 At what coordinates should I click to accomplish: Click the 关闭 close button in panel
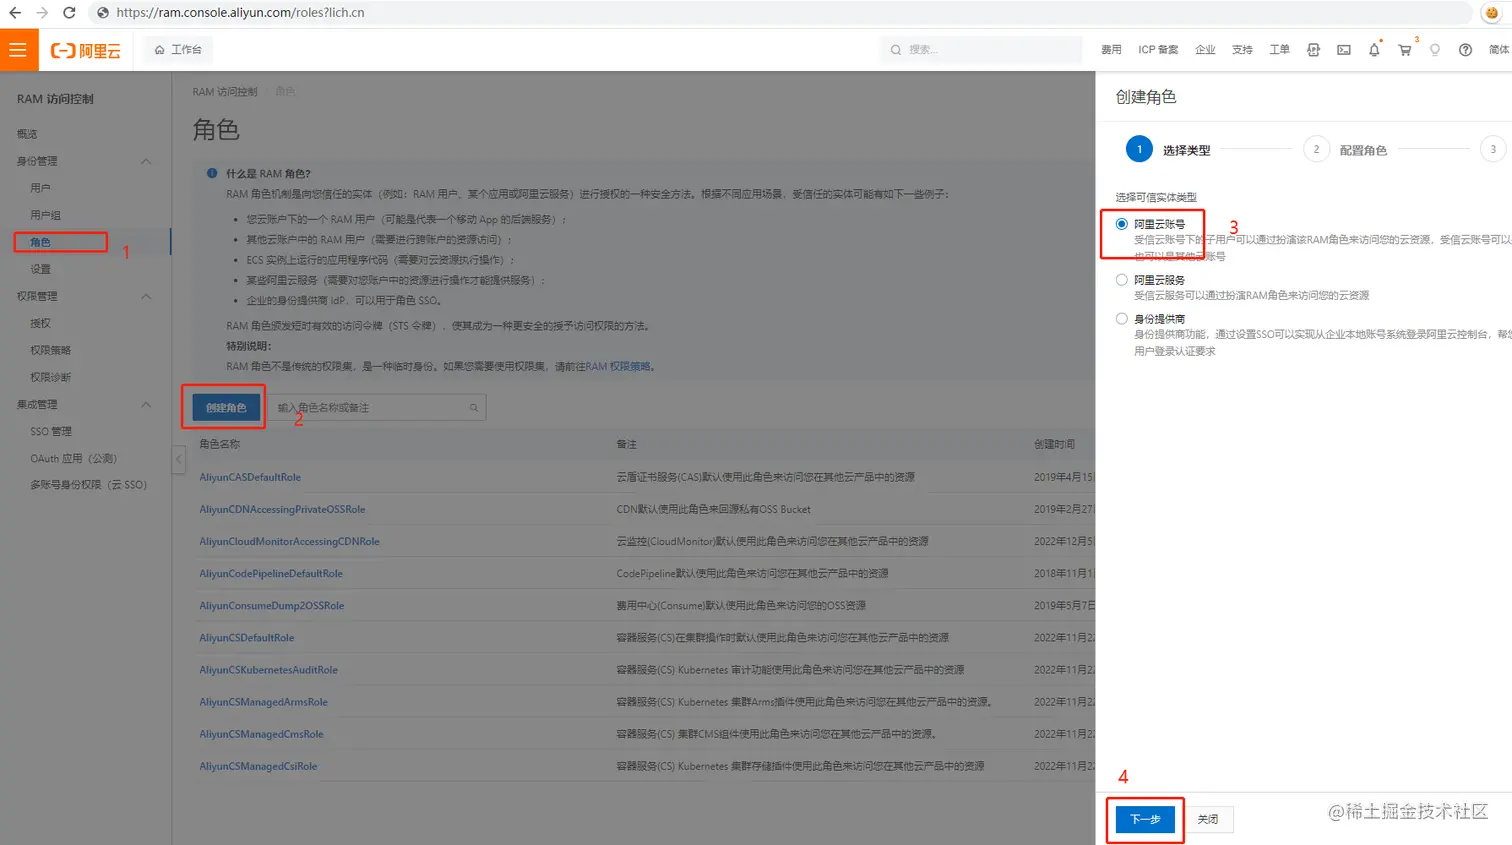point(1208,819)
